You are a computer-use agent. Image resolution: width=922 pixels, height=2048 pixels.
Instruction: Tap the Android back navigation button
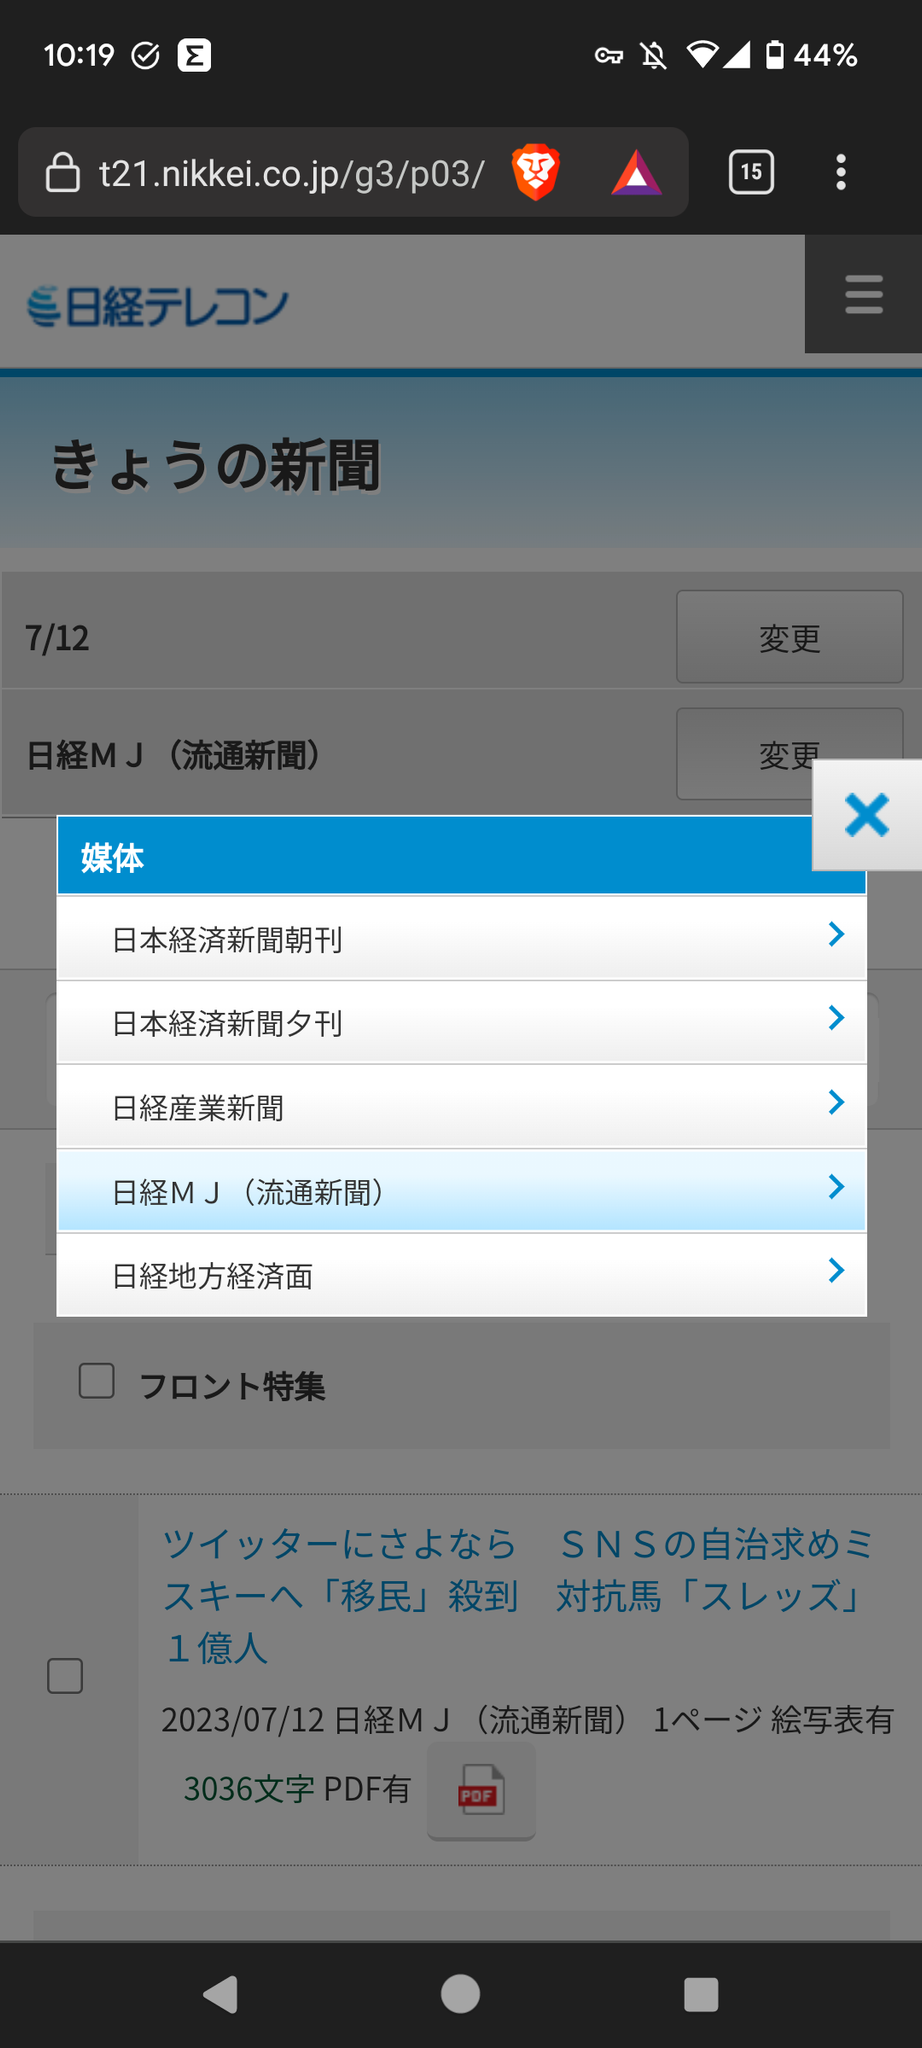click(x=221, y=1994)
